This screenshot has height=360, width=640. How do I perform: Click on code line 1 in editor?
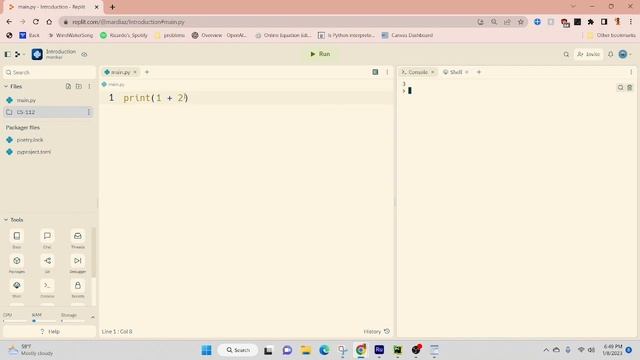246,98
